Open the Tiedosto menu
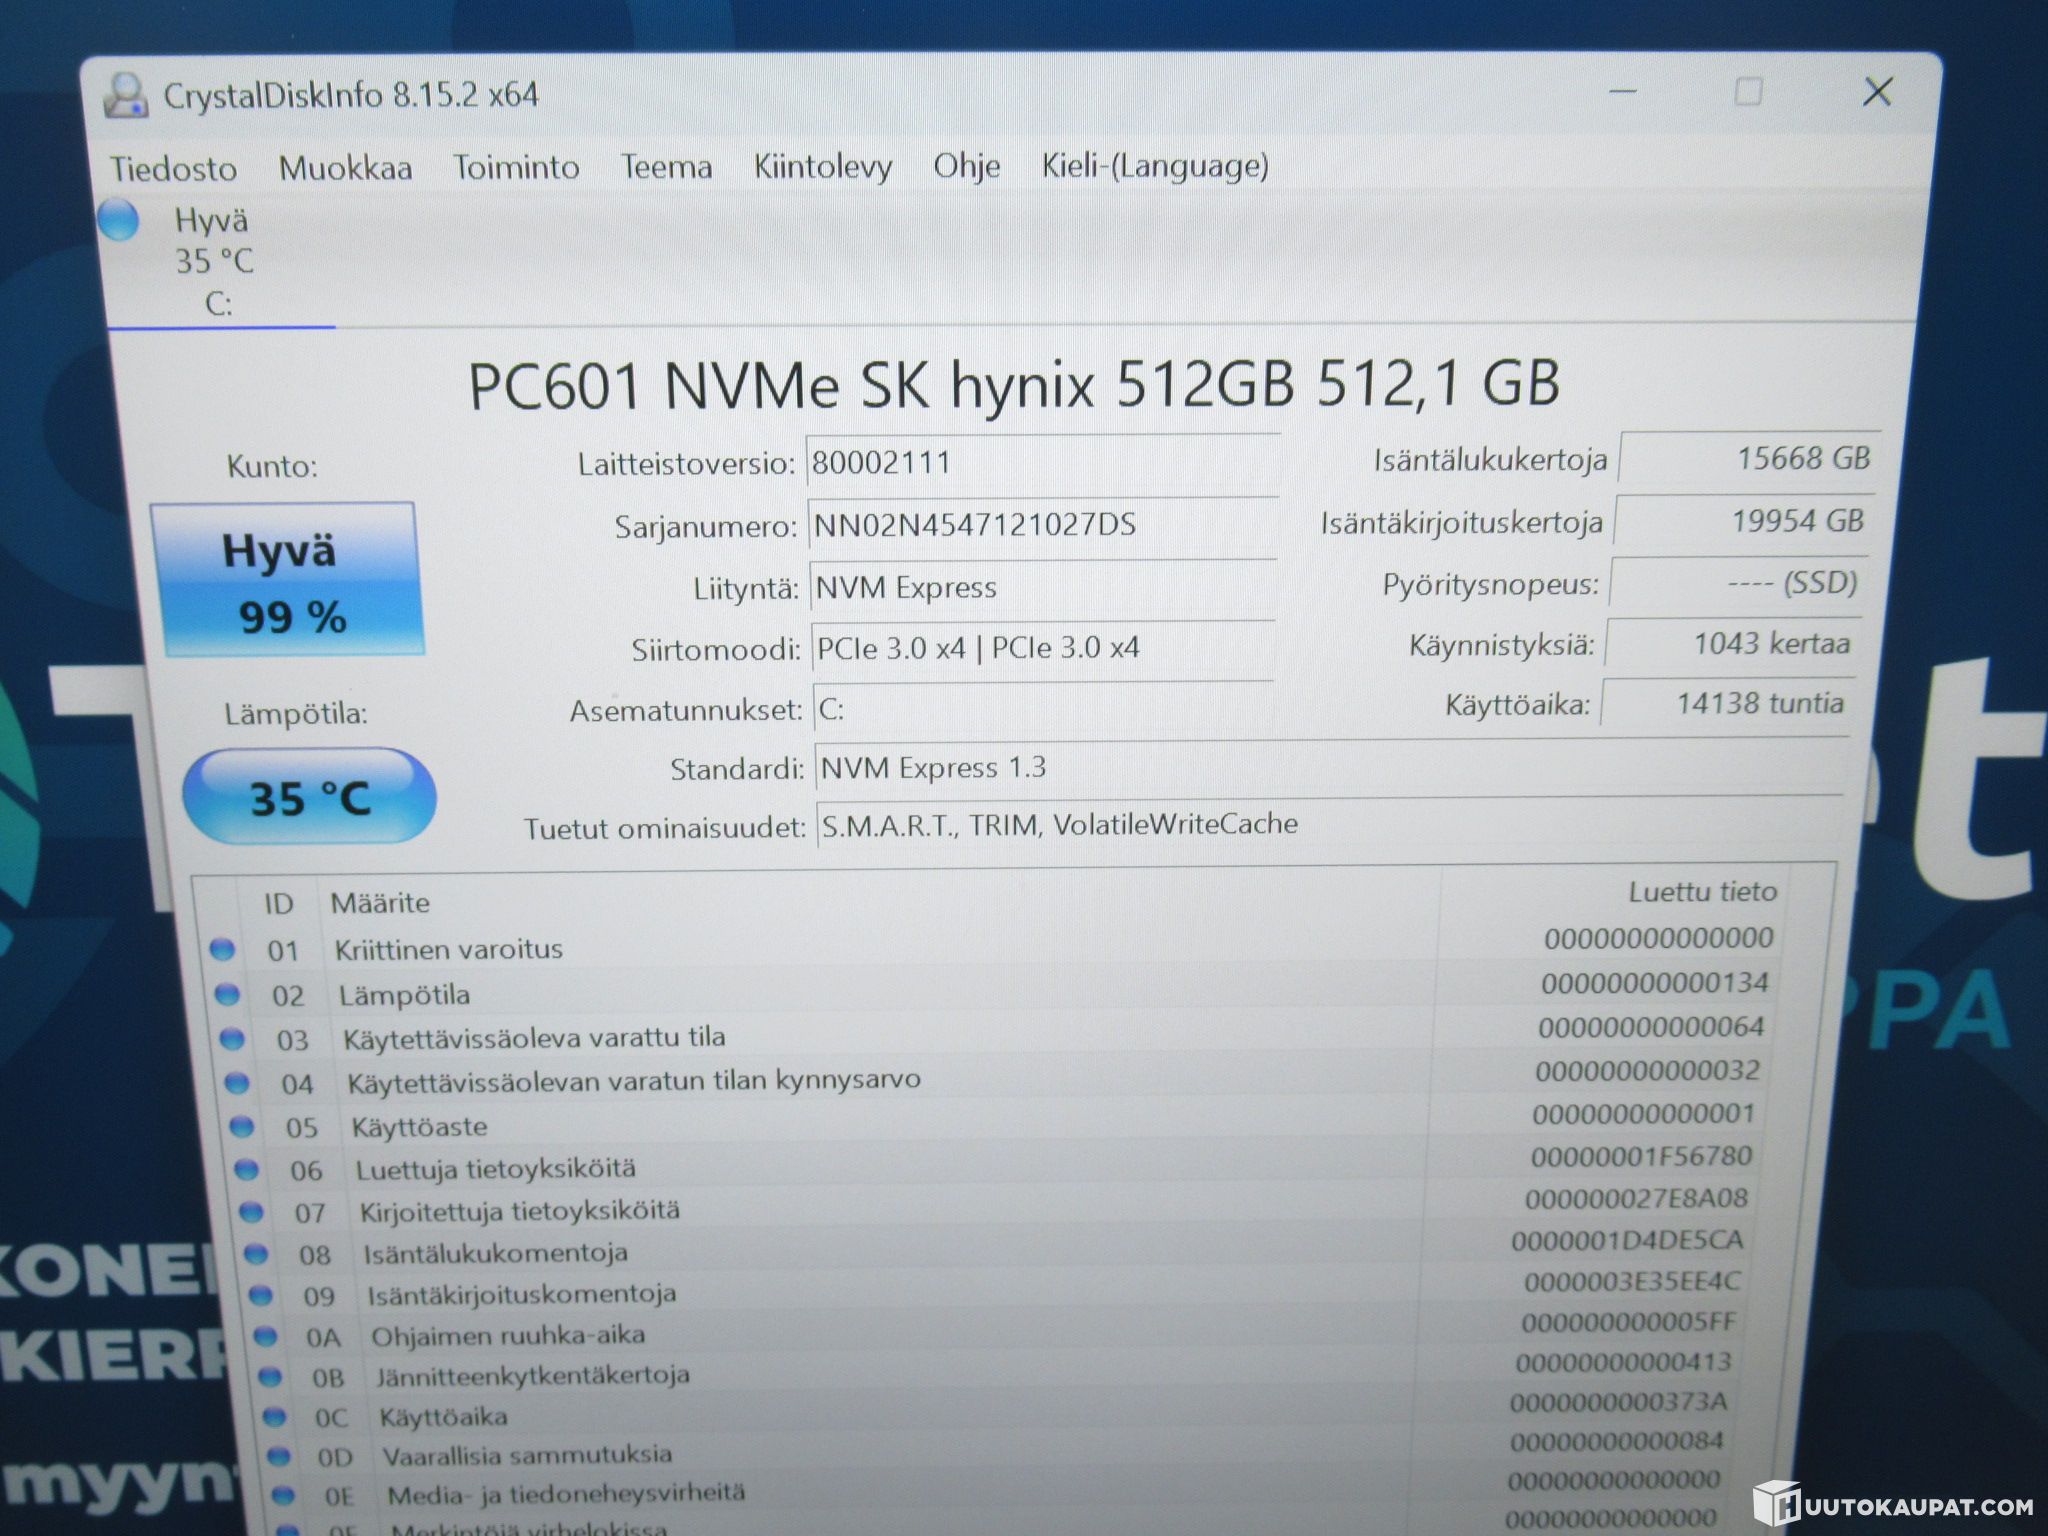 tap(173, 168)
